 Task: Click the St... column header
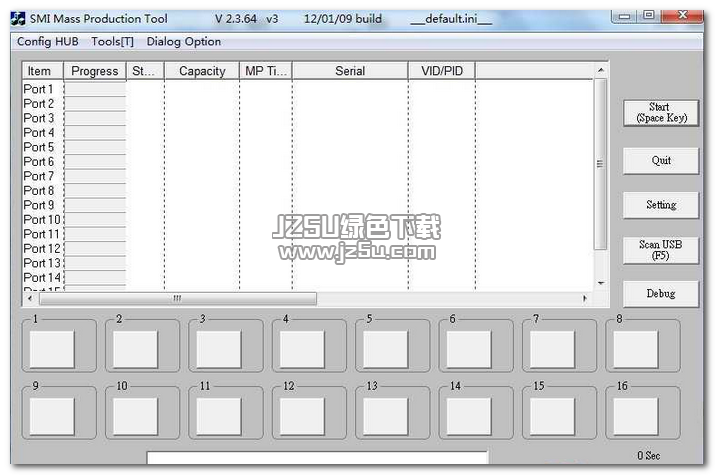pos(145,71)
